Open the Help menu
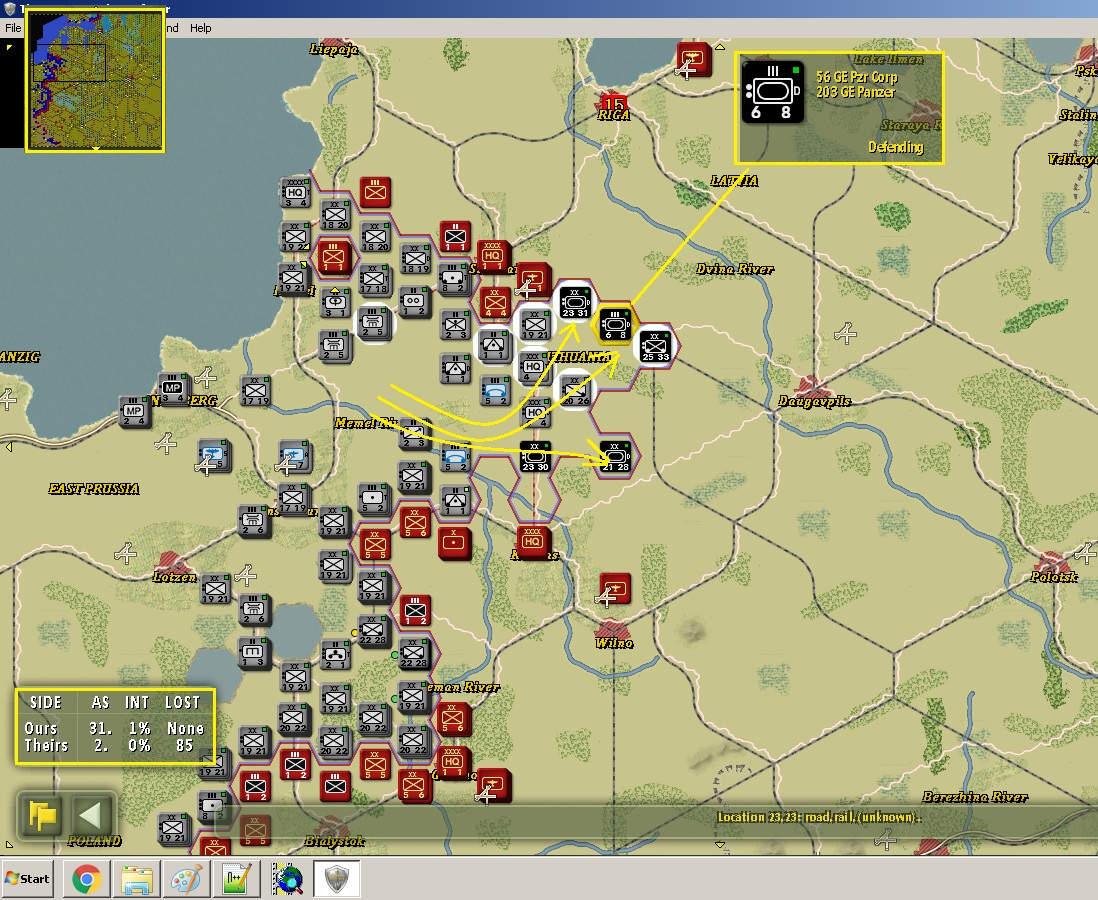 pos(200,28)
